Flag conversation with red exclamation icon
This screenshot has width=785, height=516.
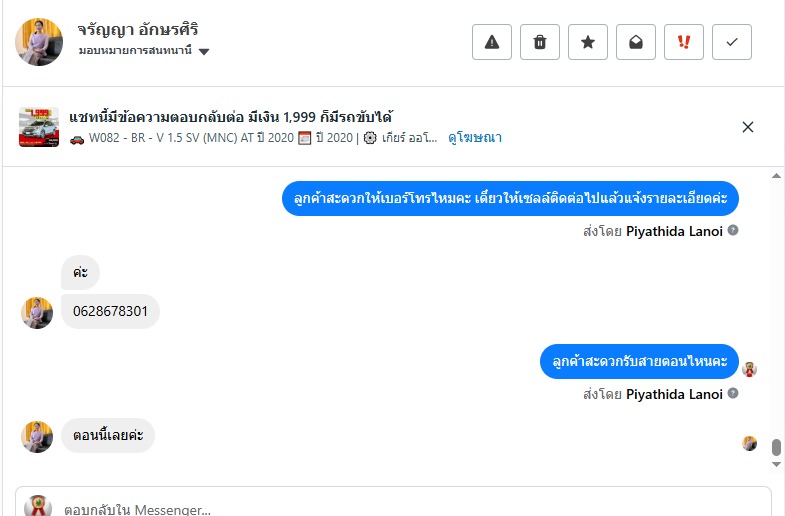tap(684, 42)
